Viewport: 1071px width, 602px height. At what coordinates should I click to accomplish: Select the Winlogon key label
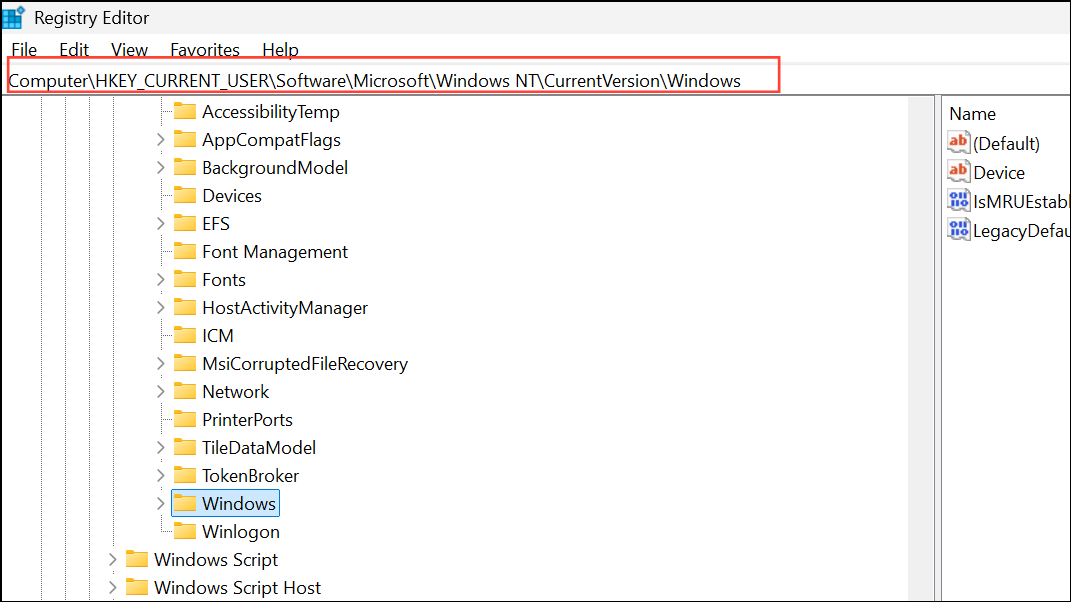240,532
